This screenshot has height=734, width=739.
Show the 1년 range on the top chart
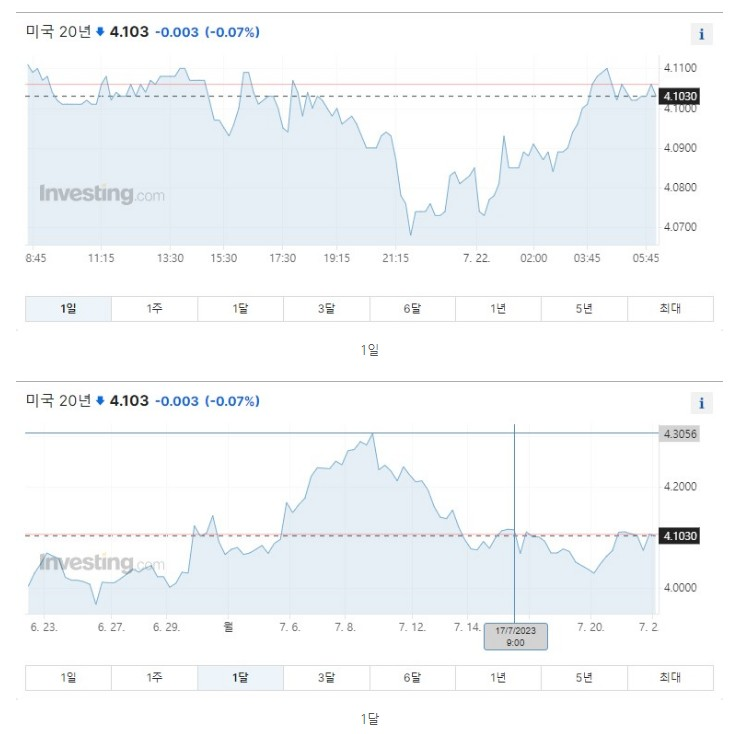[x=498, y=309]
